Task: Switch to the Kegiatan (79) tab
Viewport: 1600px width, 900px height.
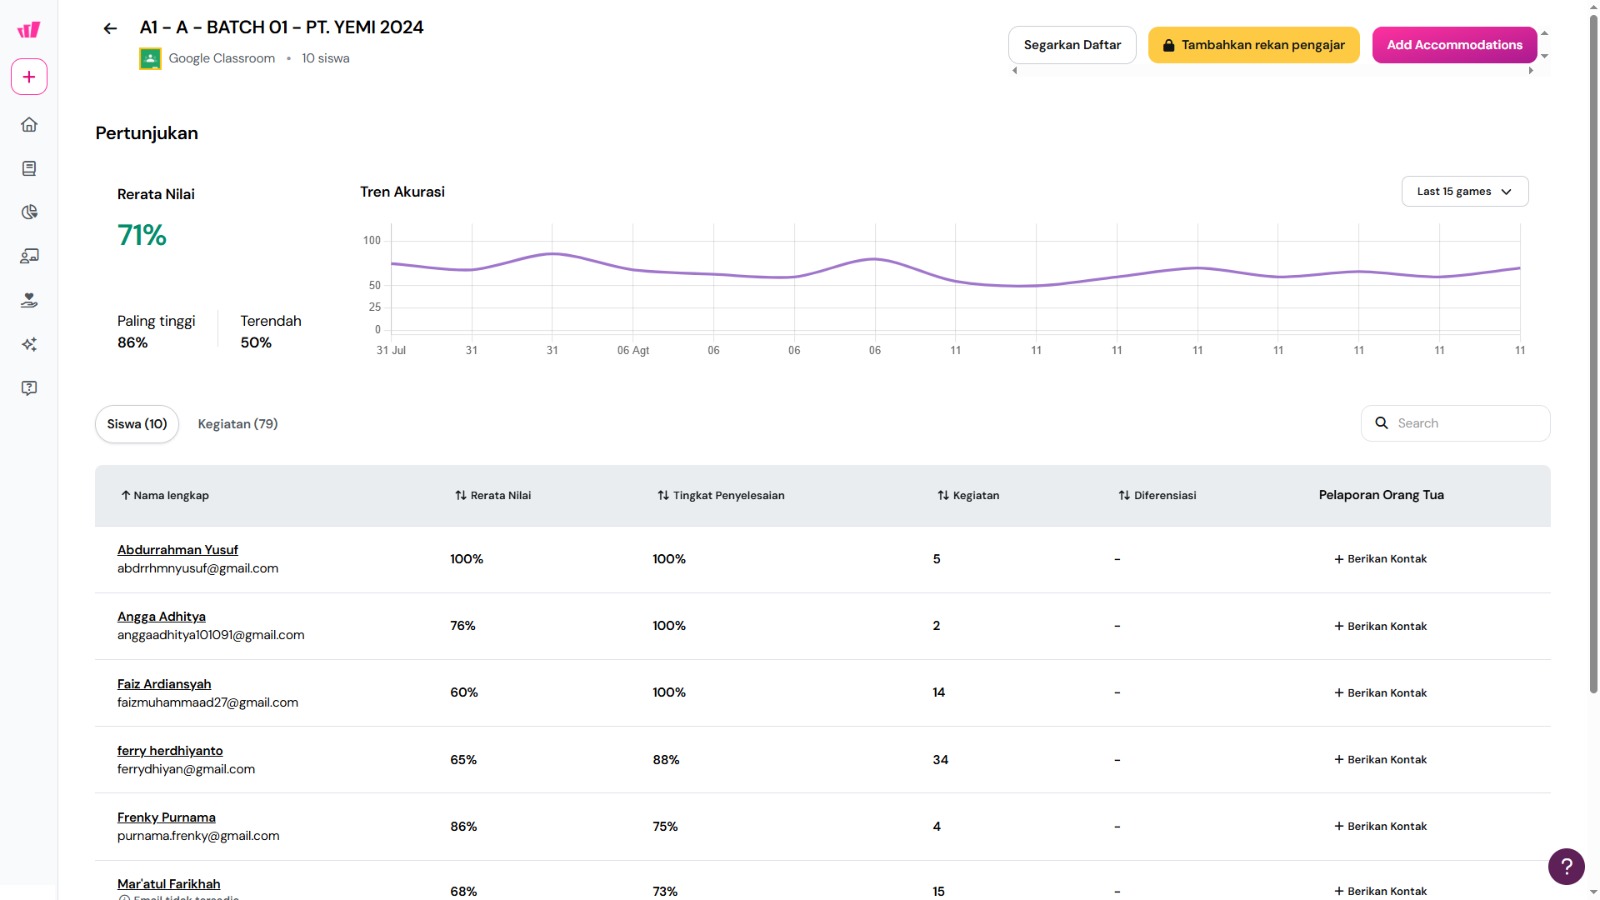Action: (x=238, y=424)
